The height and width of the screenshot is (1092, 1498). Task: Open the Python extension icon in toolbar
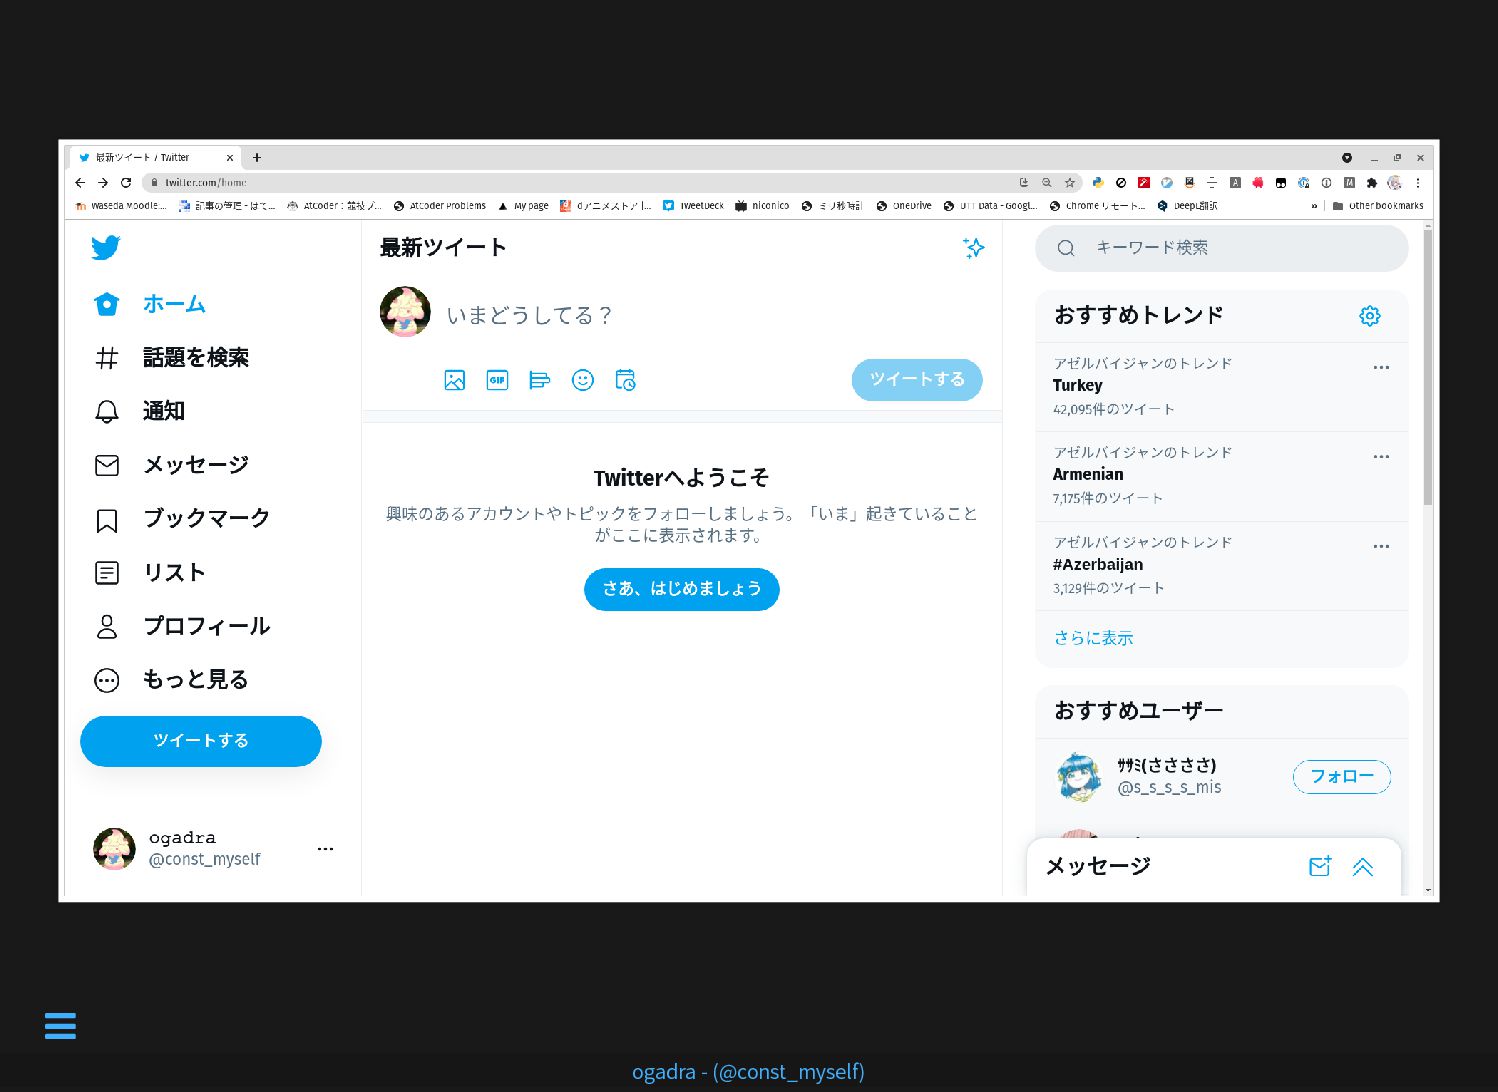coord(1098,183)
